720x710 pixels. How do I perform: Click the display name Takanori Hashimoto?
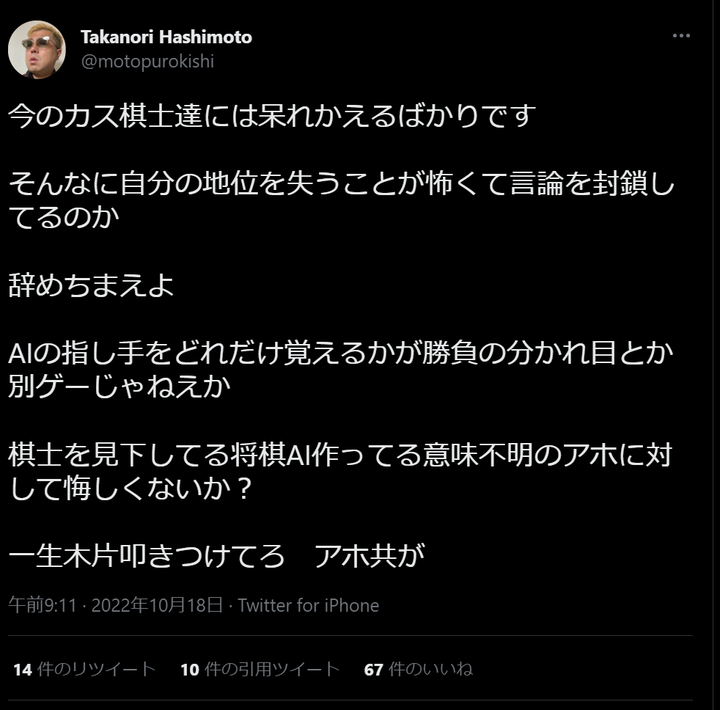click(166, 37)
